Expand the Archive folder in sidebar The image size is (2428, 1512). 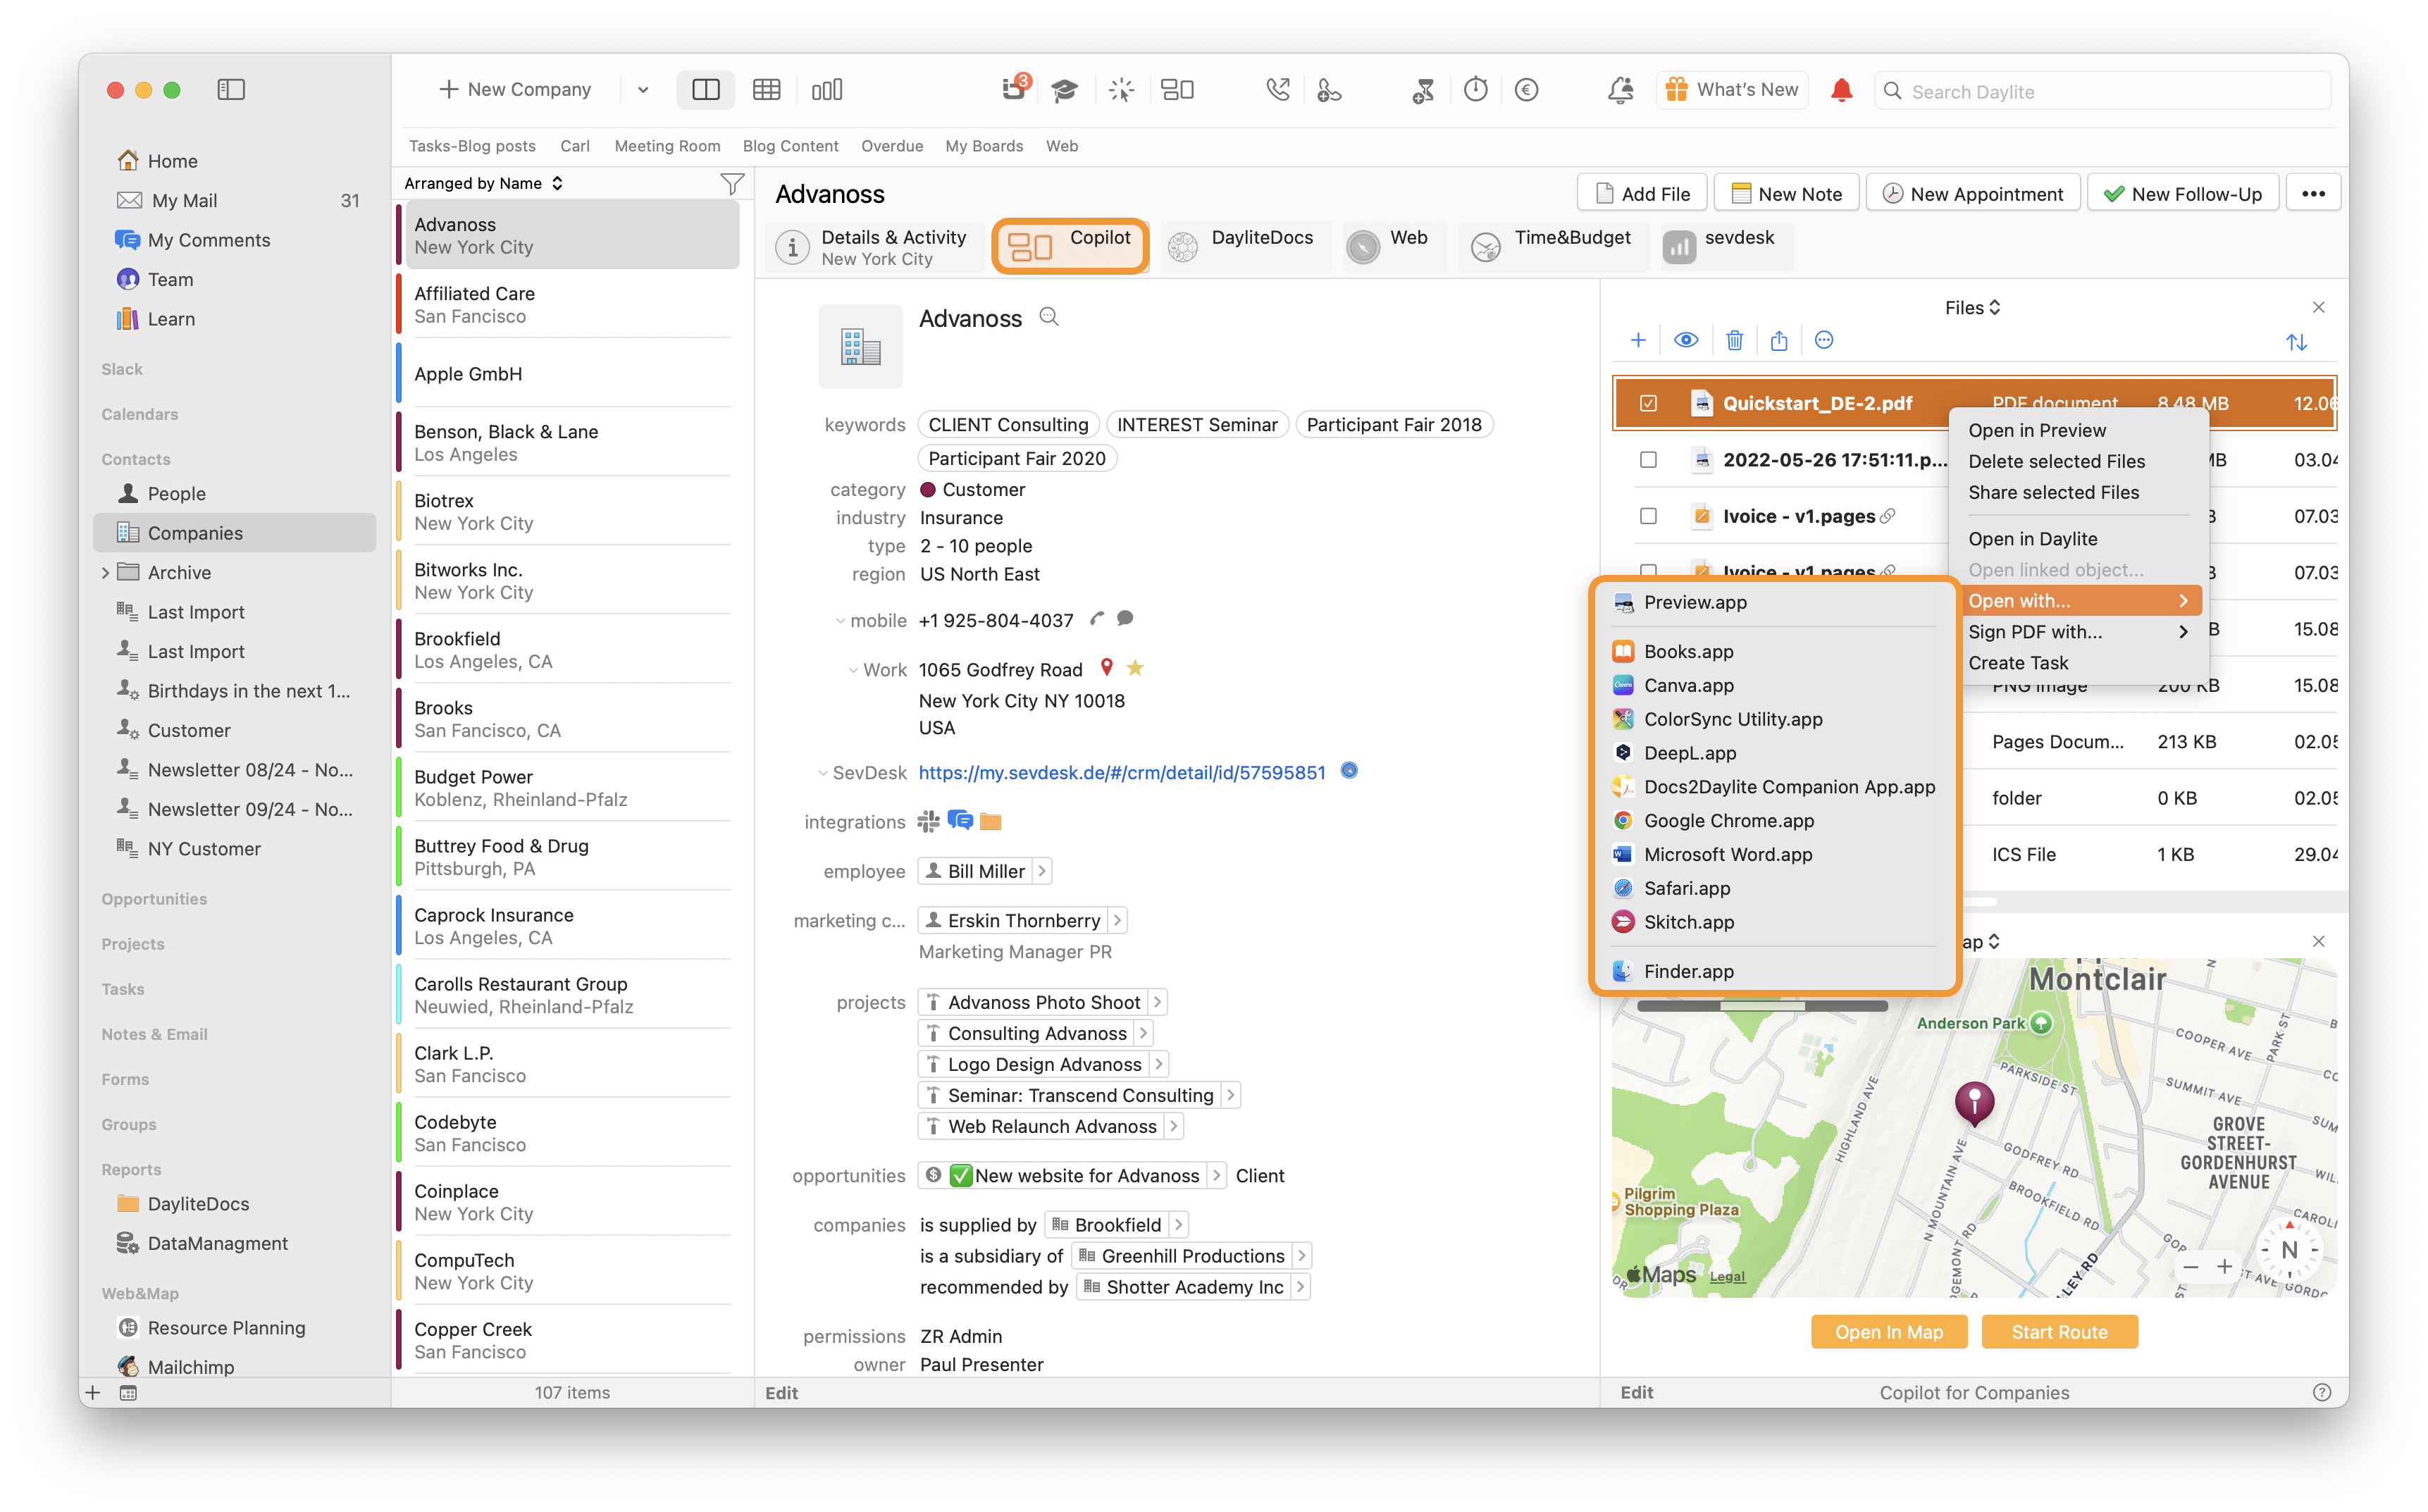[x=105, y=573]
